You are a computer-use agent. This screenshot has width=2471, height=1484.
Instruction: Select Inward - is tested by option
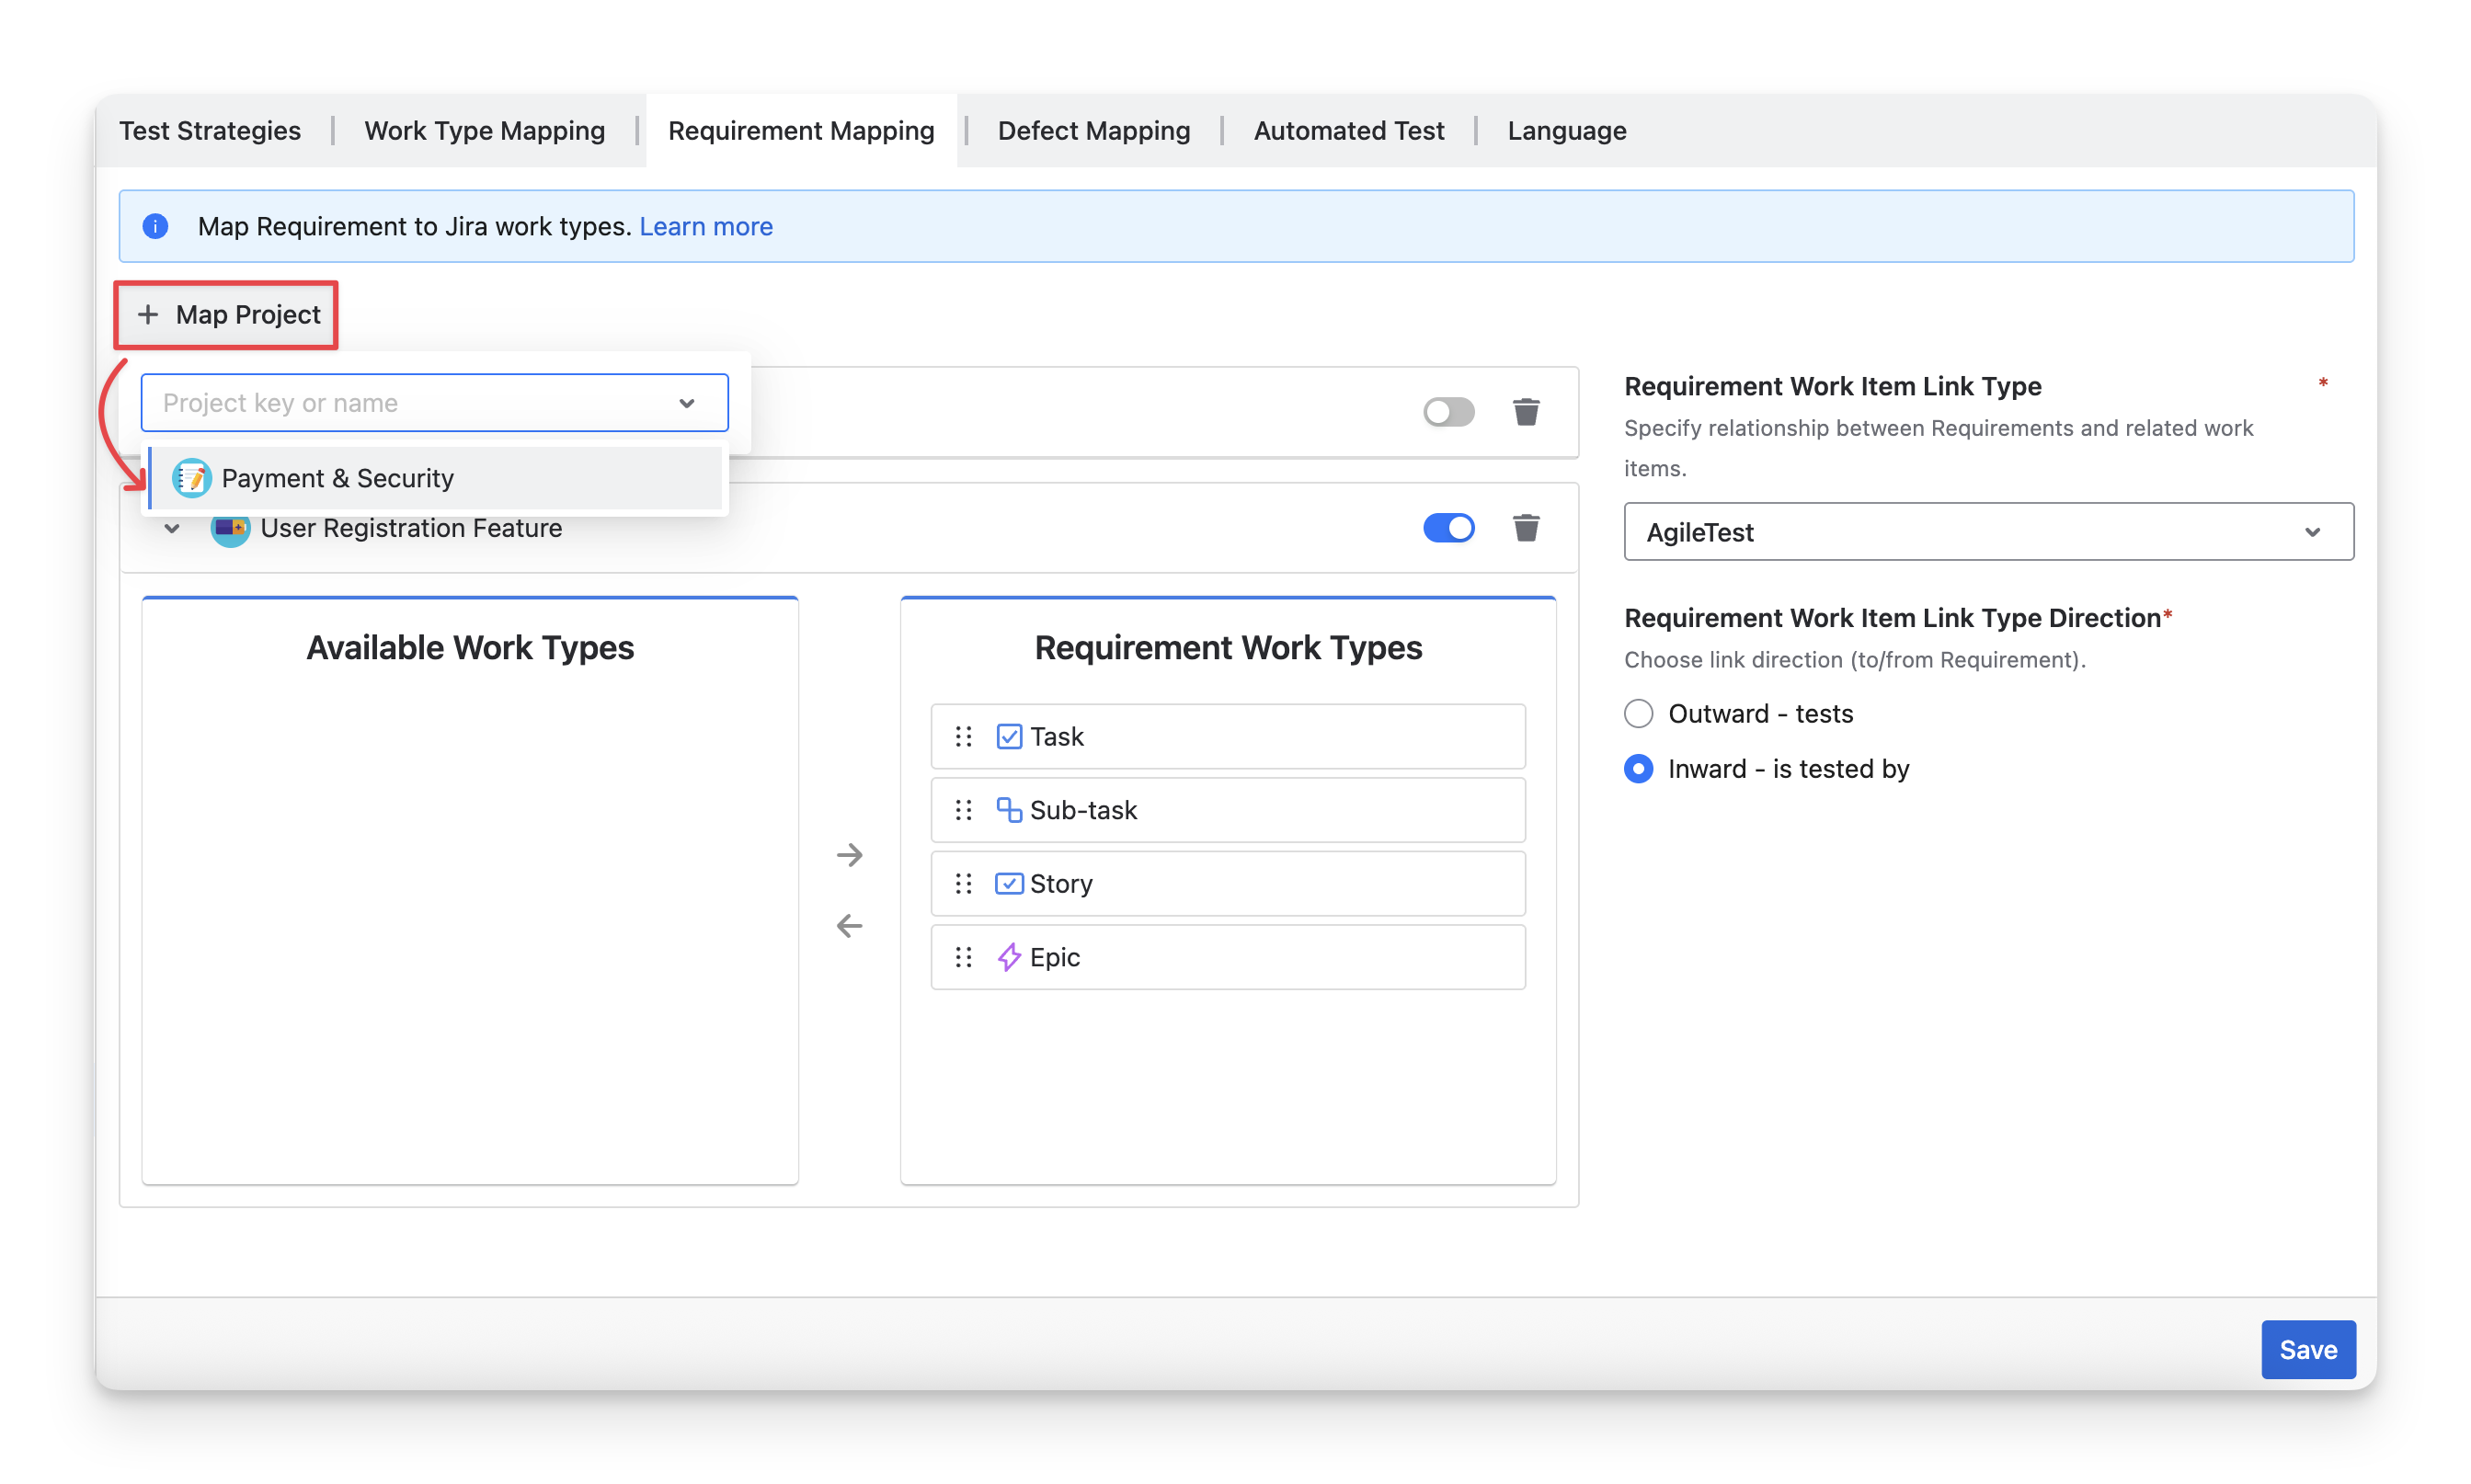(x=1638, y=769)
